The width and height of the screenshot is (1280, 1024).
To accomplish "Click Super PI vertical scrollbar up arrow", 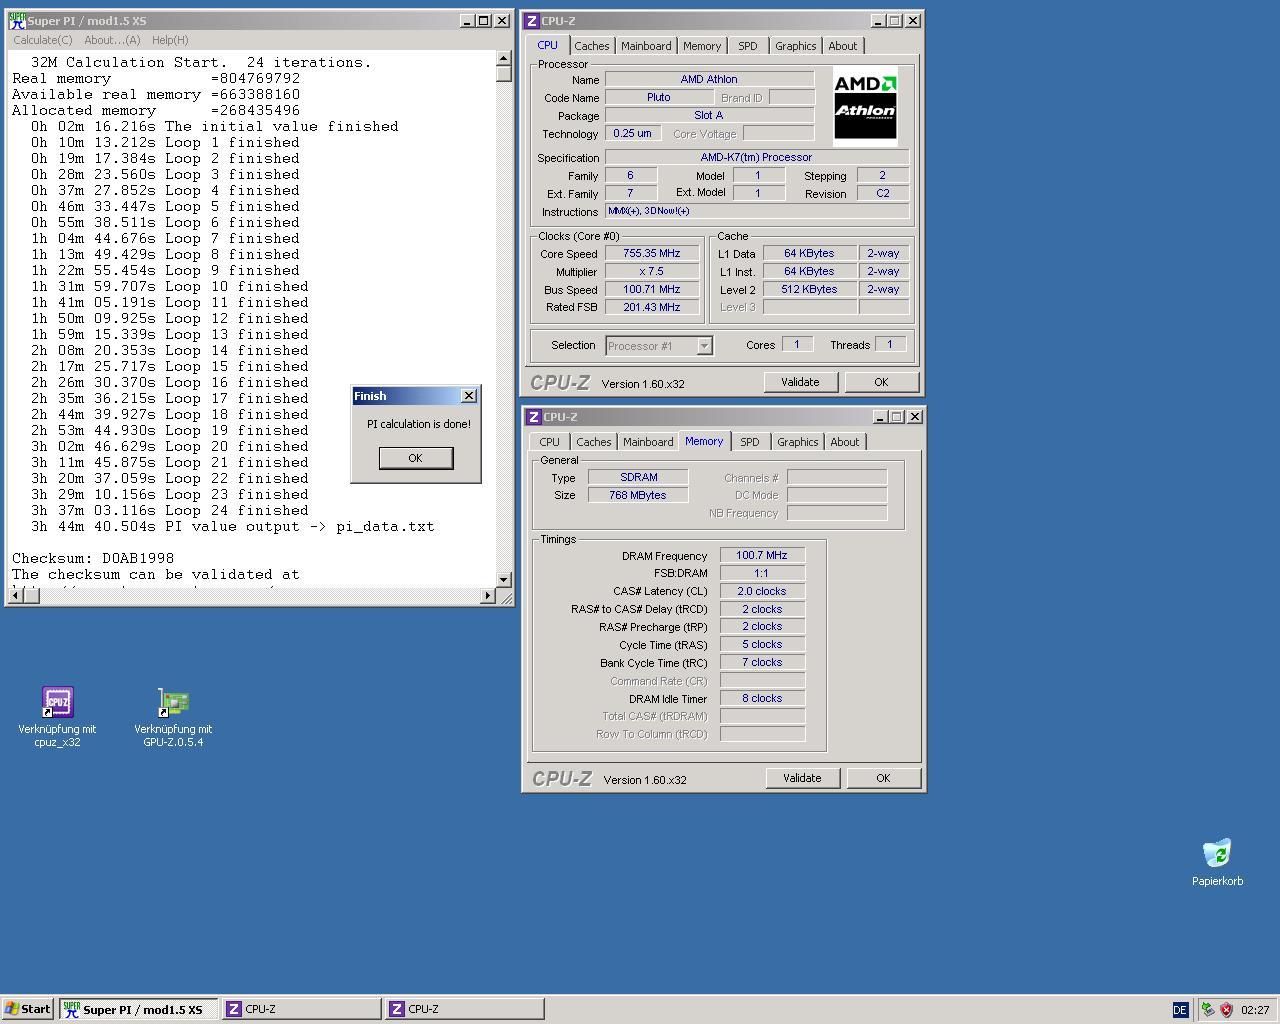I will 503,60.
